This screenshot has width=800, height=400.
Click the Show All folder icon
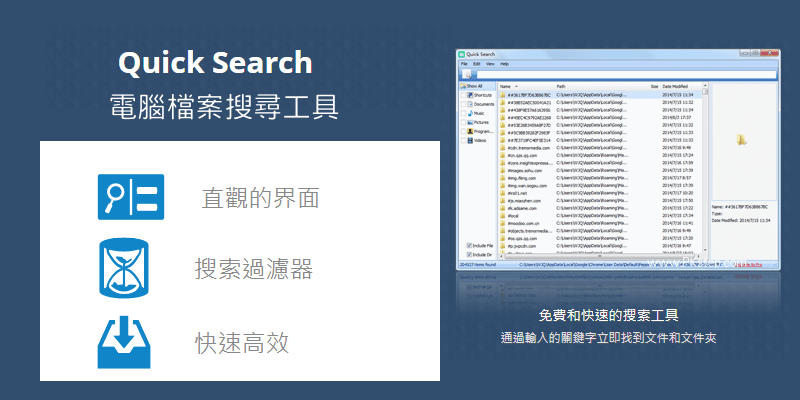(x=463, y=86)
